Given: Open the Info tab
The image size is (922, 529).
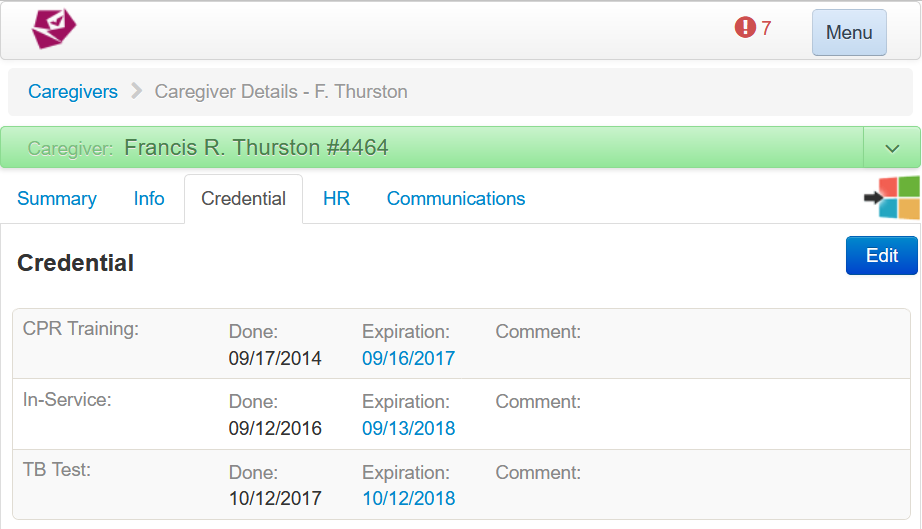Looking at the screenshot, I should pos(149,199).
